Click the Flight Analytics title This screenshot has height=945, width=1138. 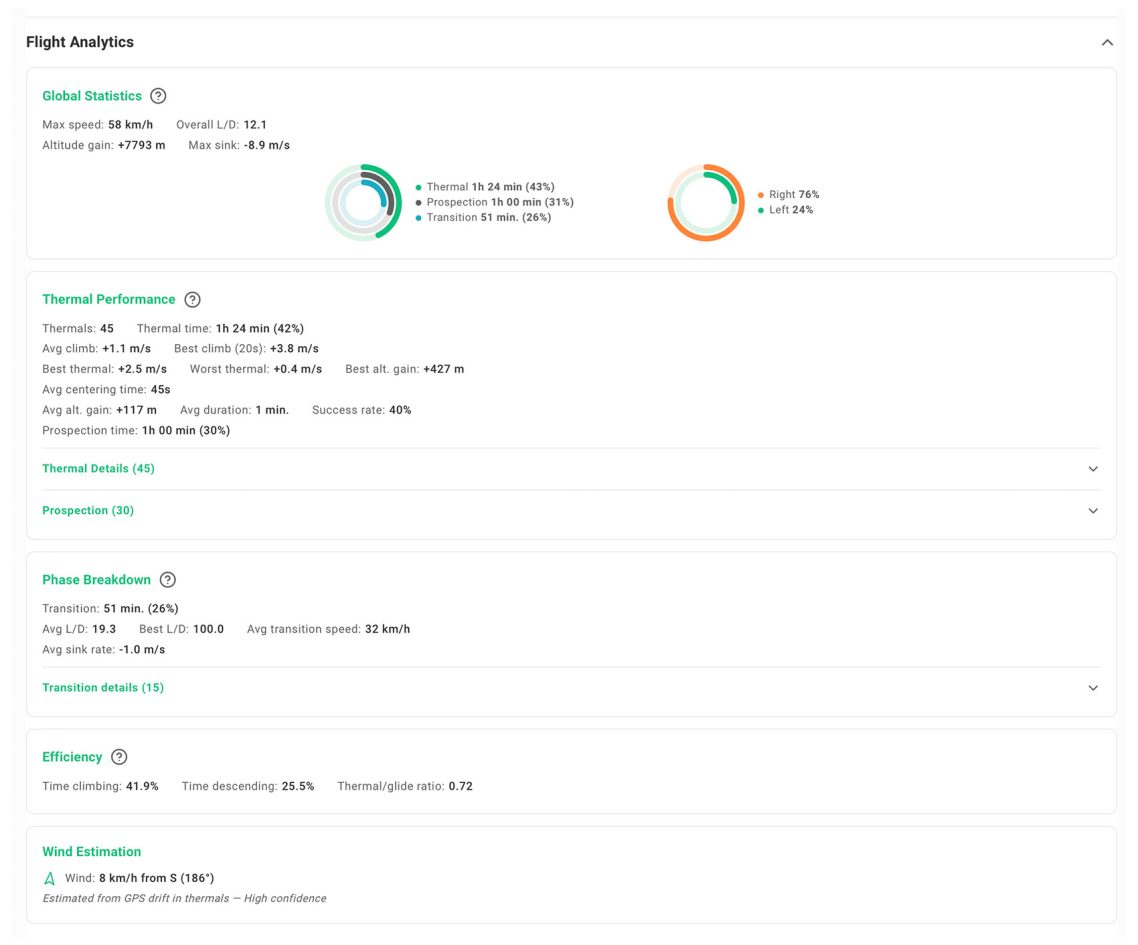tap(78, 42)
